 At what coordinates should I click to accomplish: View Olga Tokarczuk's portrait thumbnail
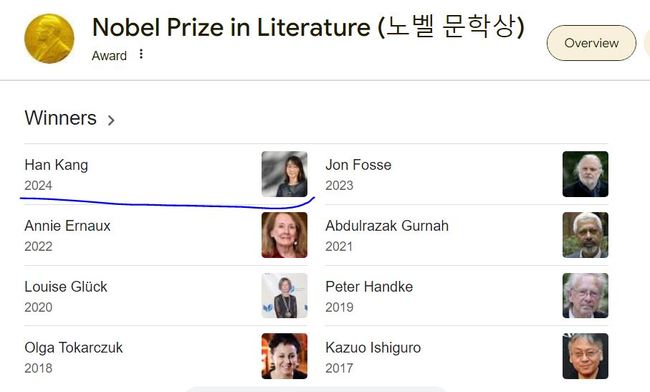point(284,356)
